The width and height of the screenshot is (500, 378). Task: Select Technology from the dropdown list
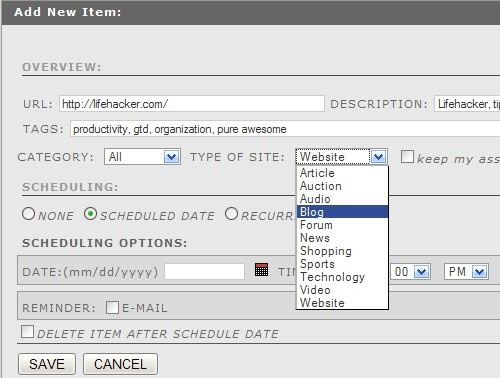coord(342,277)
